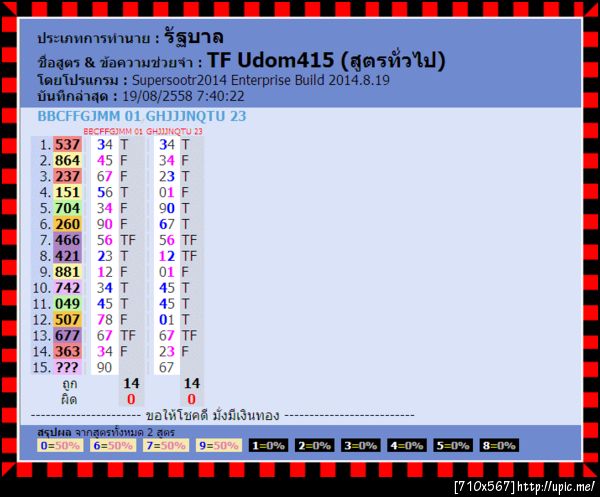
Task: Select result number 881 in row 9
Action: [67, 272]
